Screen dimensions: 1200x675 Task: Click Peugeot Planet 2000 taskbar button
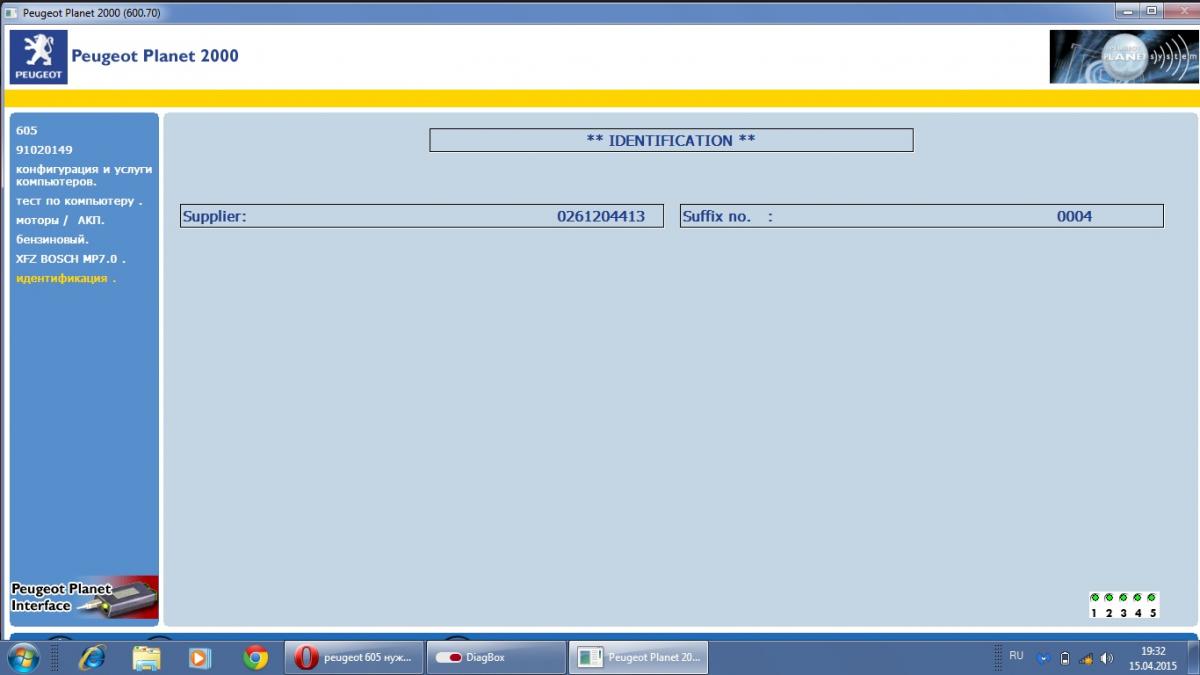pyautogui.click(x=639, y=657)
